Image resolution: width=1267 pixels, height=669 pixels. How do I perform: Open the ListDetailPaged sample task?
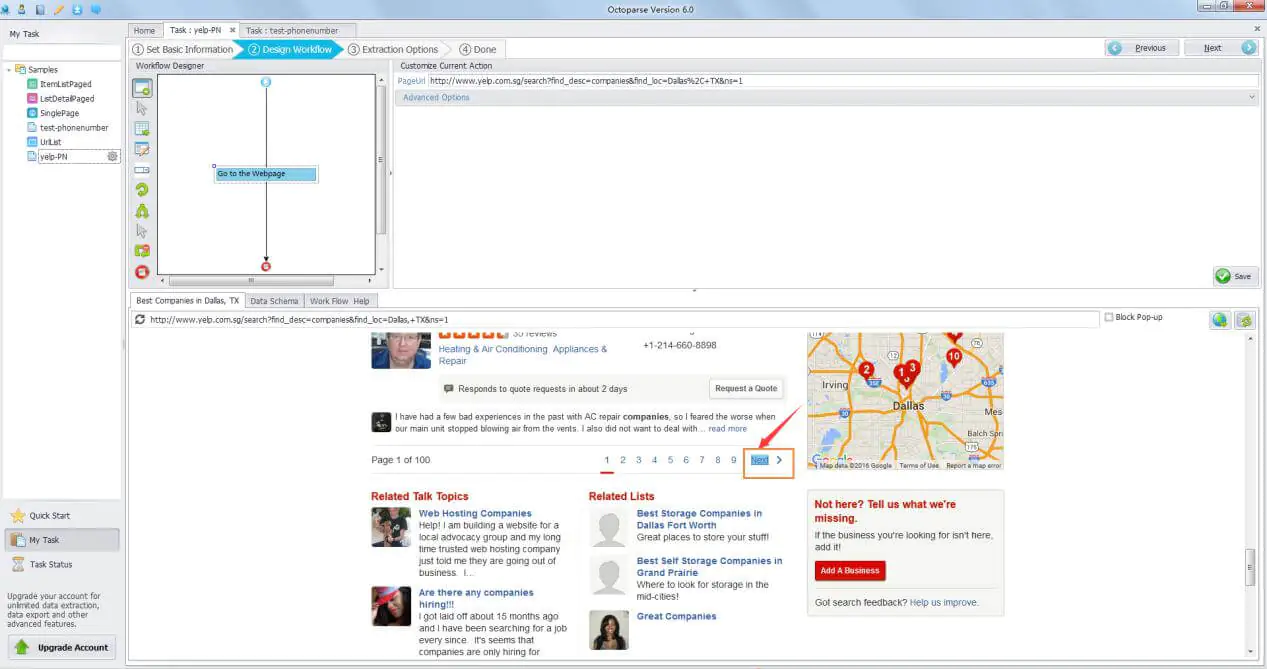67,99
